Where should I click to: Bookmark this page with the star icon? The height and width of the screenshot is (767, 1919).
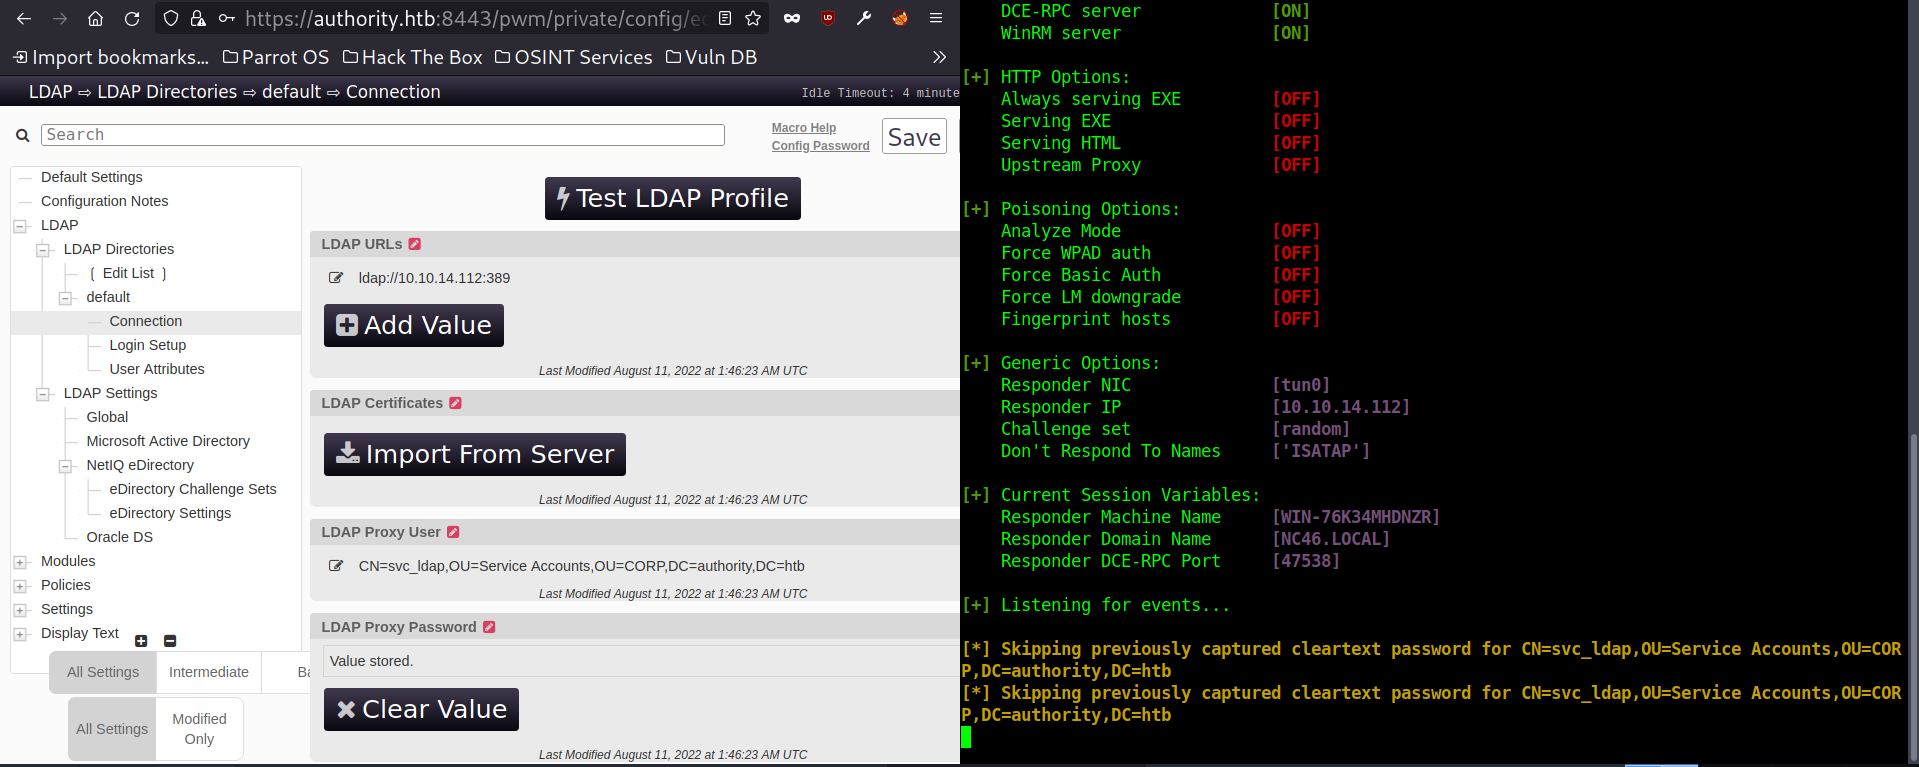point(753,18)
